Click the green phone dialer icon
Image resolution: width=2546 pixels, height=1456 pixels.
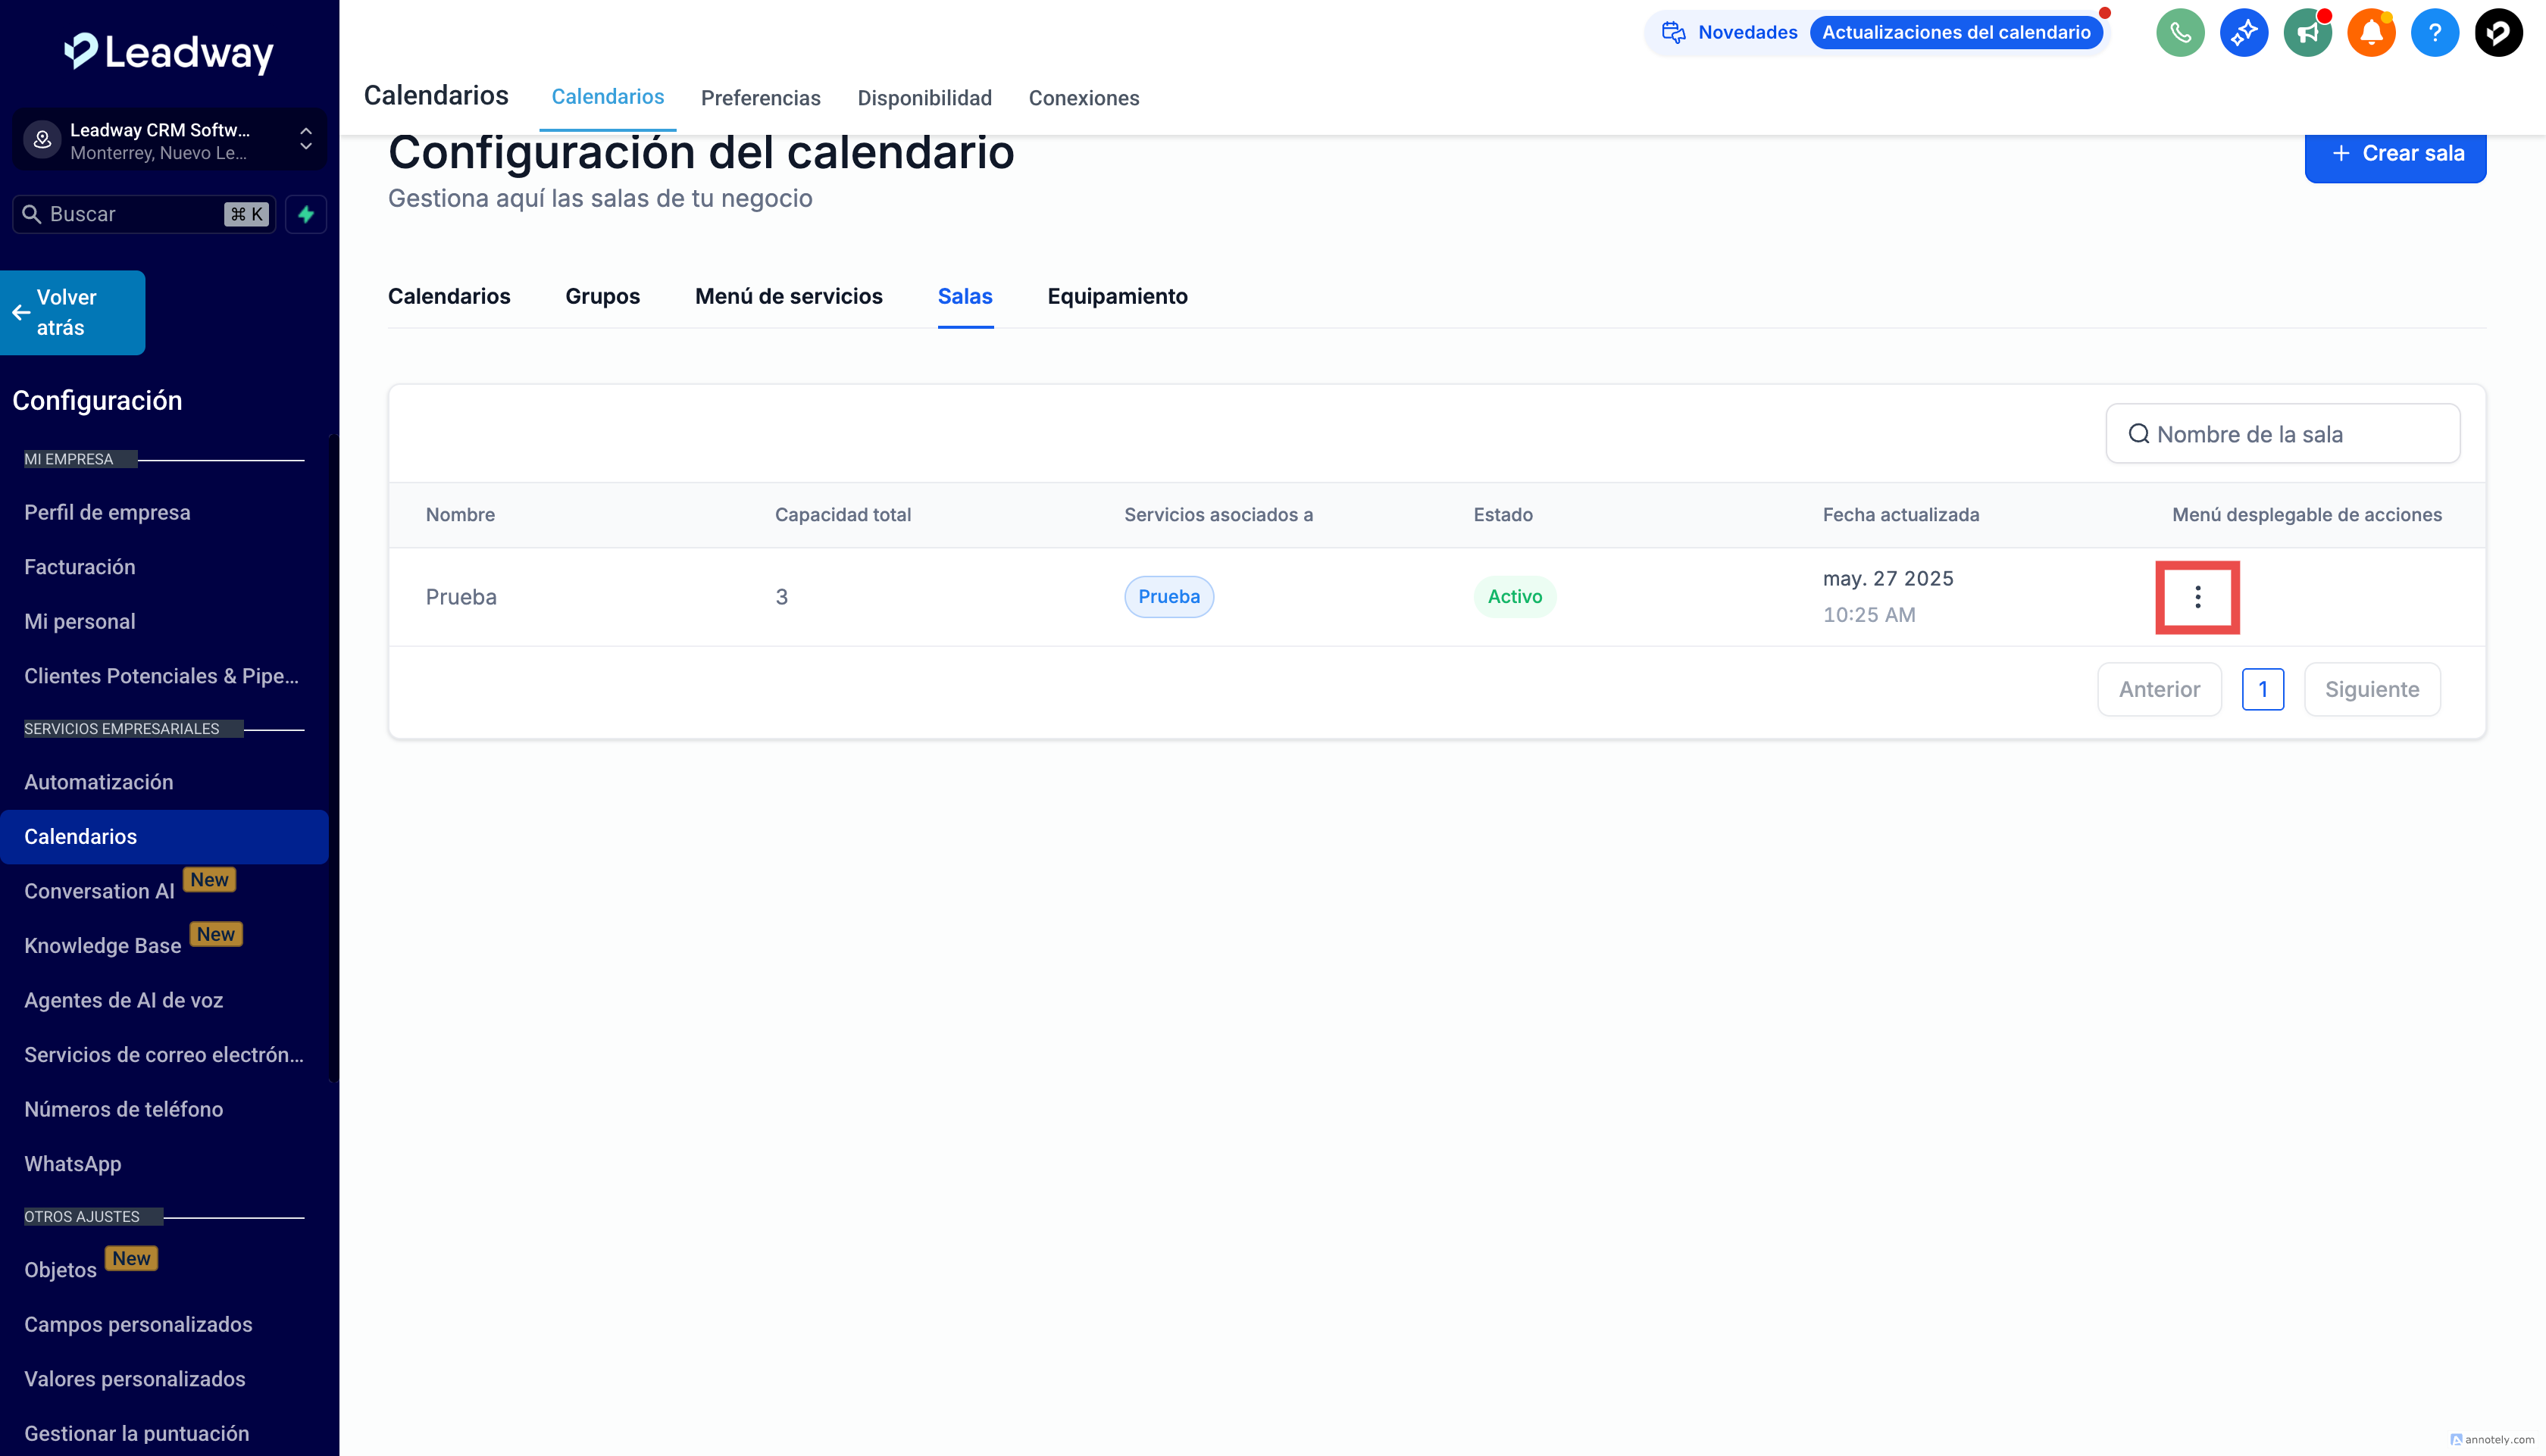point(2180,33)
